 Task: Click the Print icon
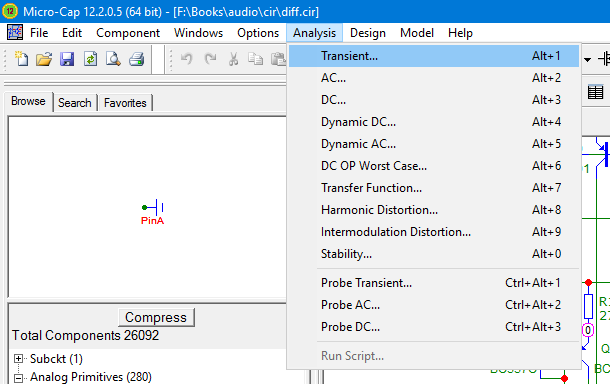click(137, 59)
